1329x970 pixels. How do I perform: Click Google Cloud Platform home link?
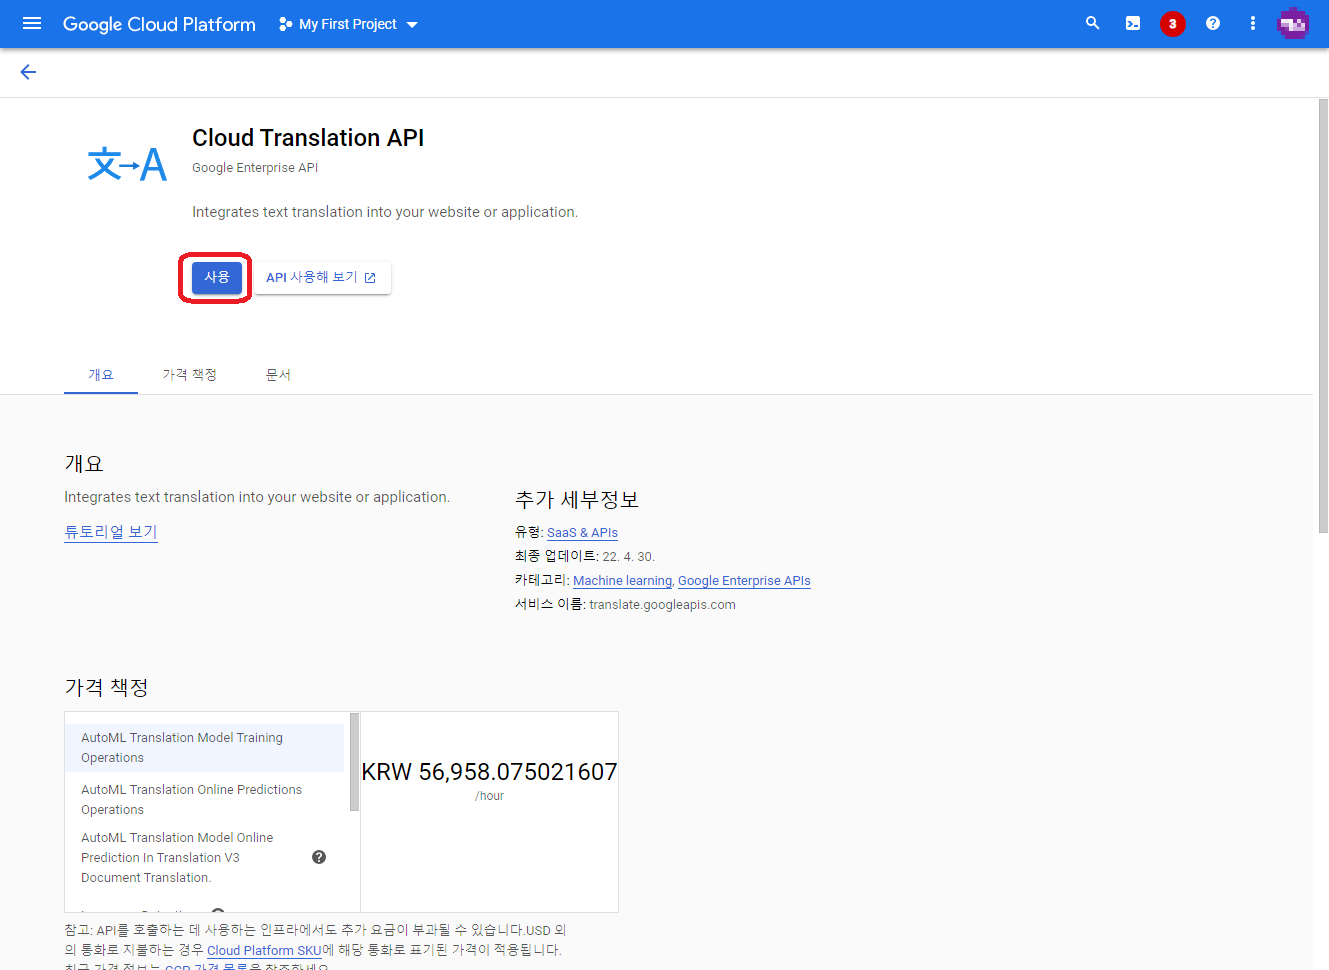[158, 23]
